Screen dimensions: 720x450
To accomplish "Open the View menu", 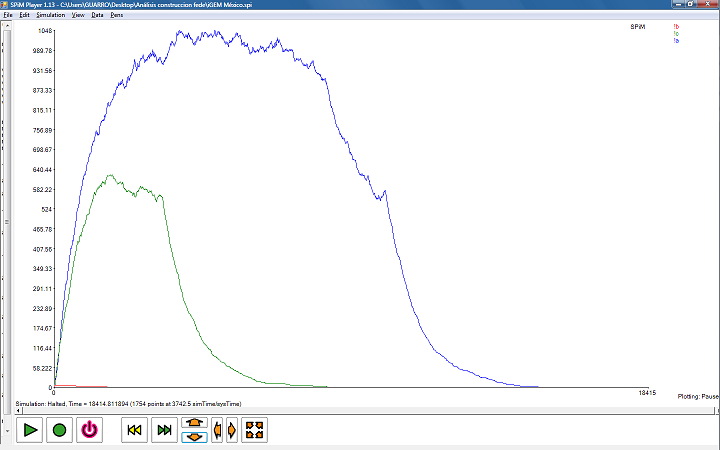I will (x=78, y=16).
